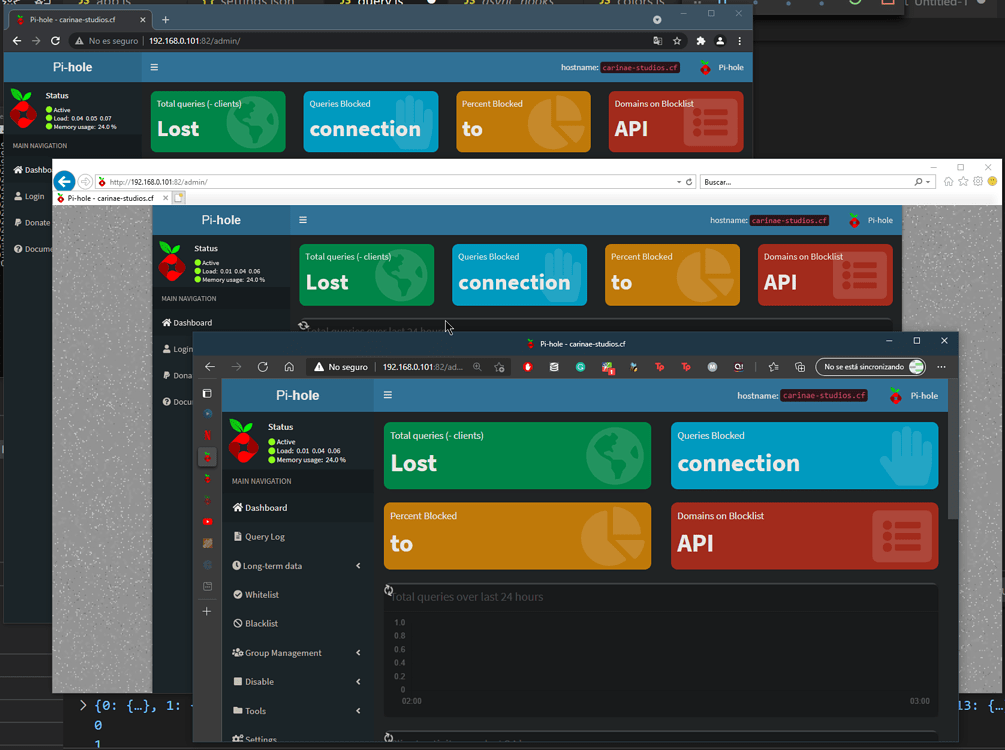The width and height of the screenshot is (1005, 750).
Task: Click Total queries card in Edge window
Action: coord(517,455)
